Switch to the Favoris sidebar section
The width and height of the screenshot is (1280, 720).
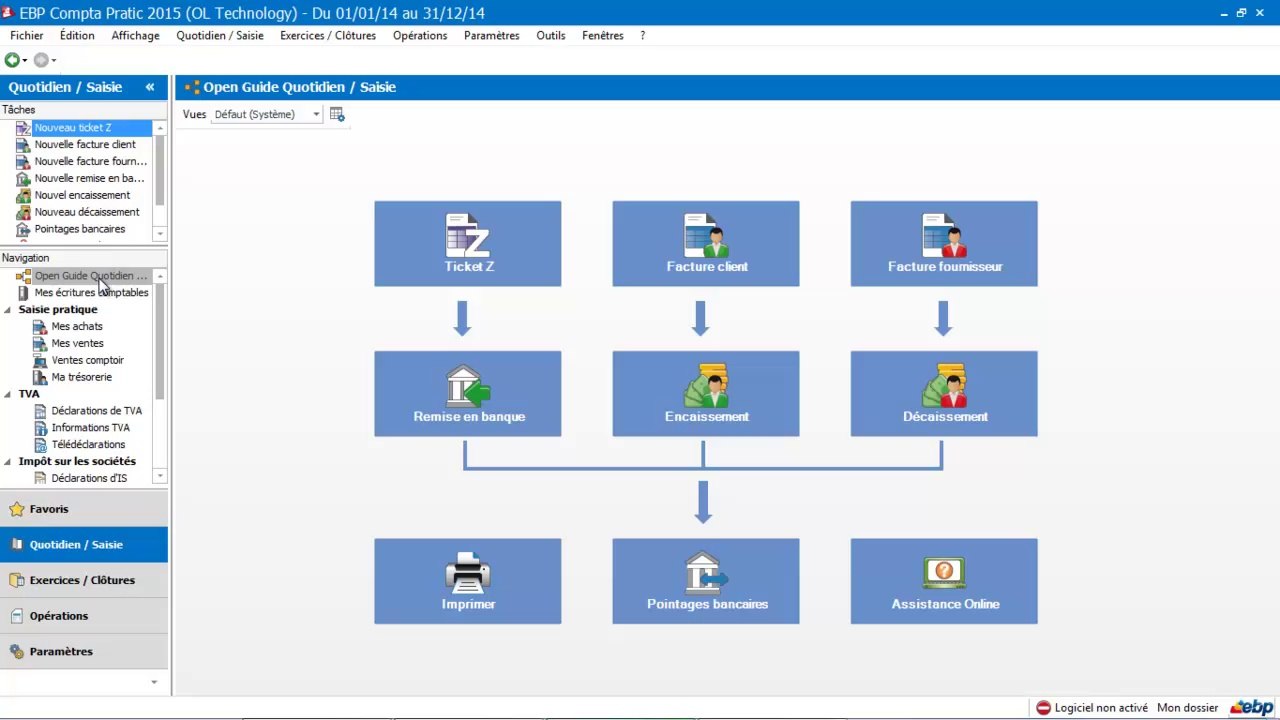point(84,509)
